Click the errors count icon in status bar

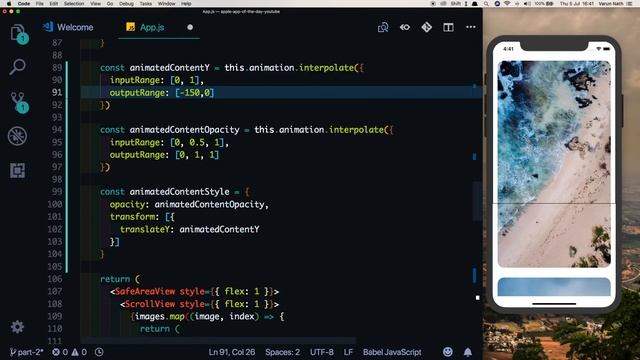(56, 352)
